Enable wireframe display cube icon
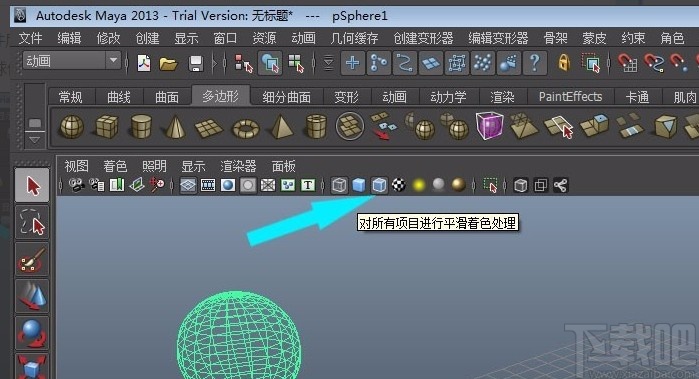The width and height of the screenshot is (699, 379). coord(339,185)
